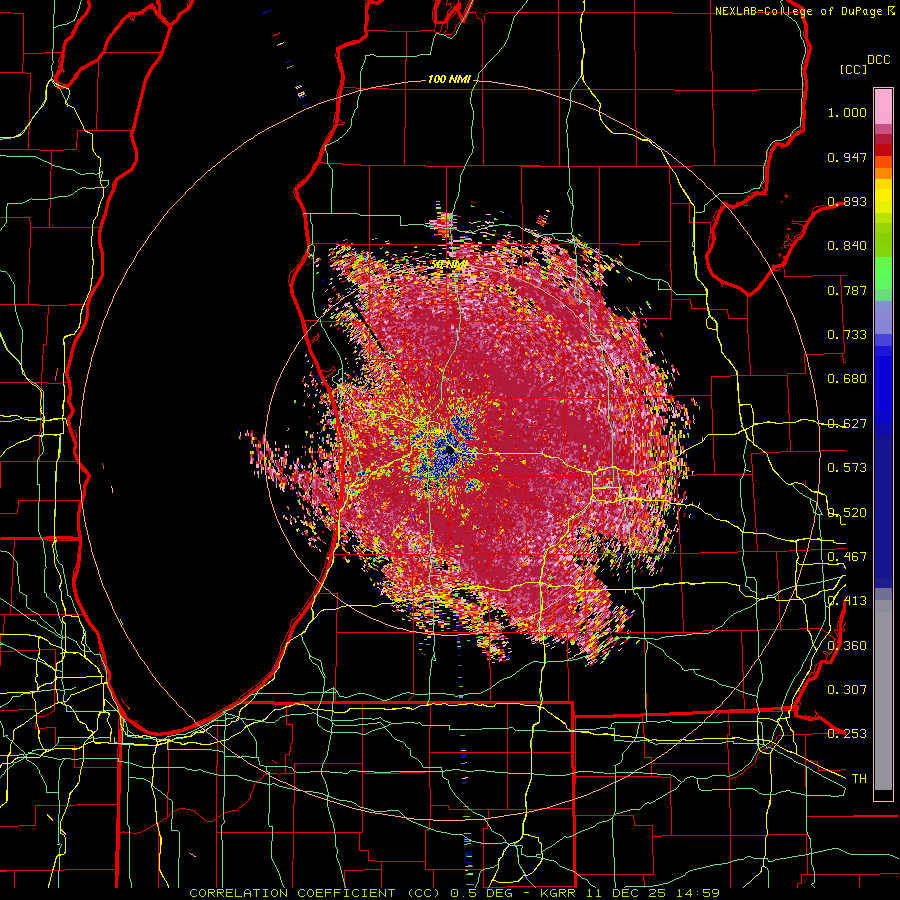Viewport: 900px width, 900px height.
Task: Click the 0.680 scale value
Action: tap(847, 379)
